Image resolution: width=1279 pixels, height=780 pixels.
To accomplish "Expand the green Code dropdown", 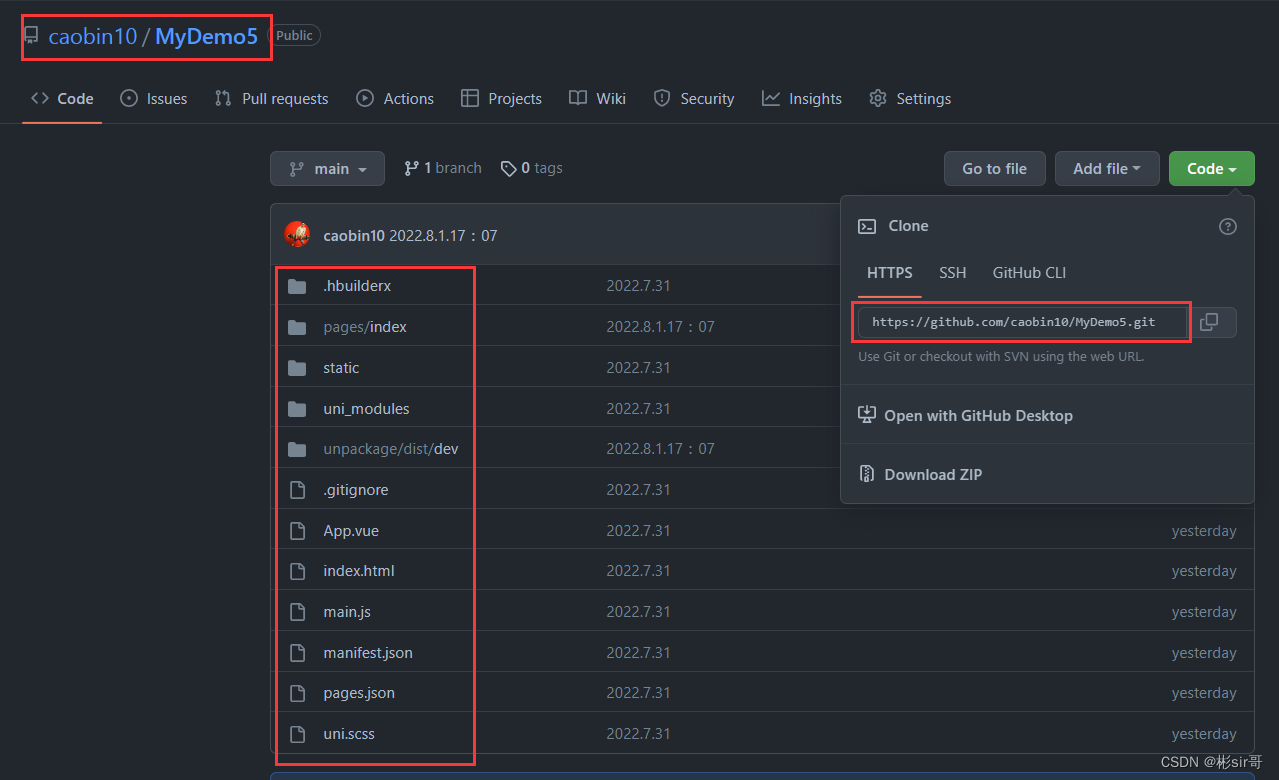I will [1211, 168].
